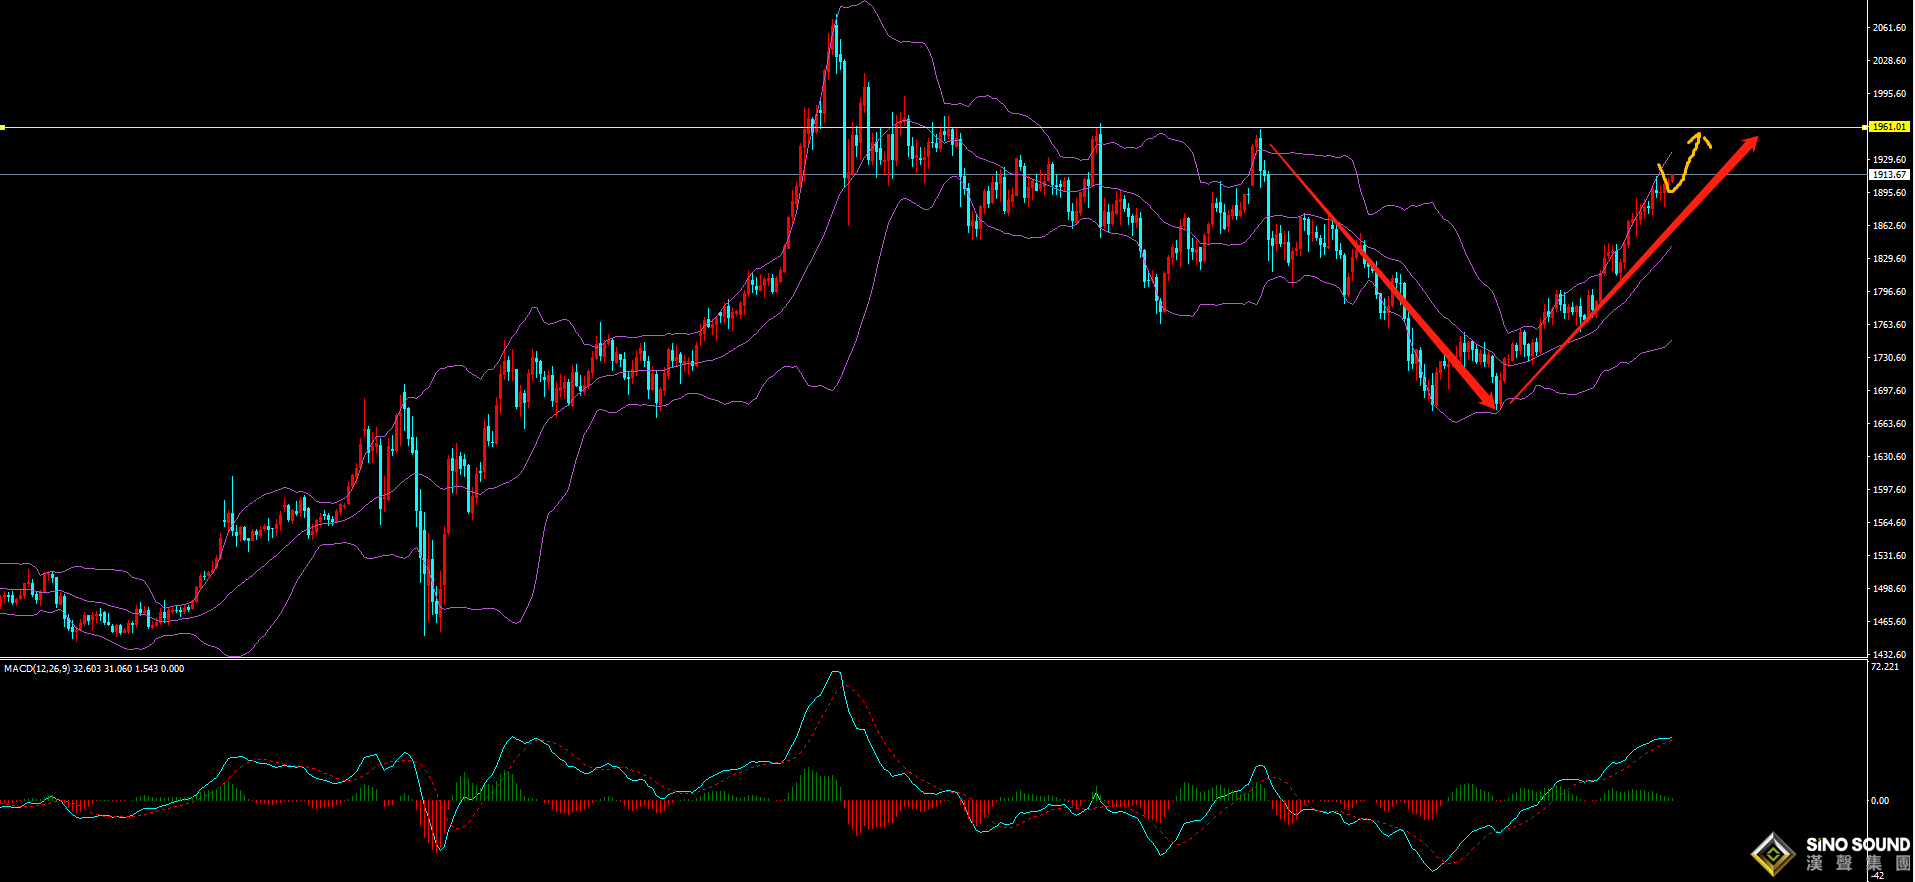Click the 1432.60 price axis label
The height and width of the screenshot is (882, 1915).
pos(1889,654)
